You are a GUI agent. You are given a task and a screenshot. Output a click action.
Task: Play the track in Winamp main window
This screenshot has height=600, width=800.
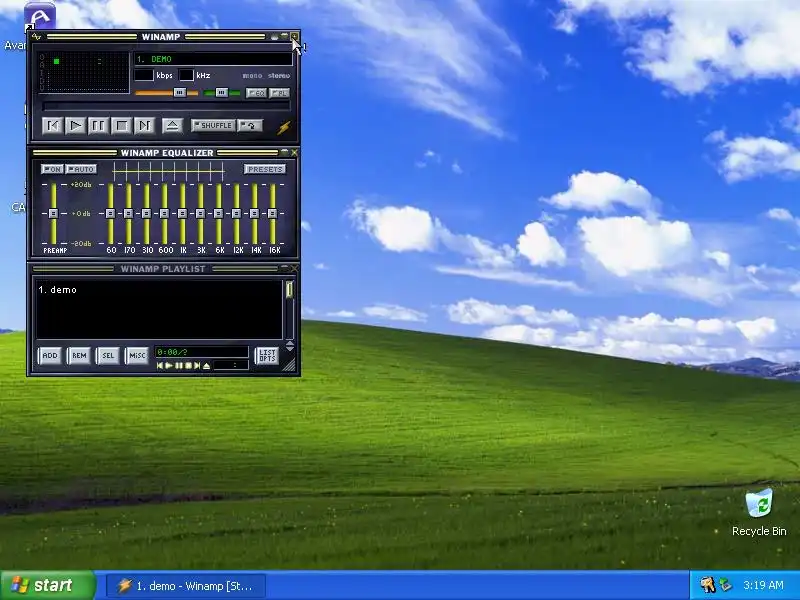(x=75, y=126)
